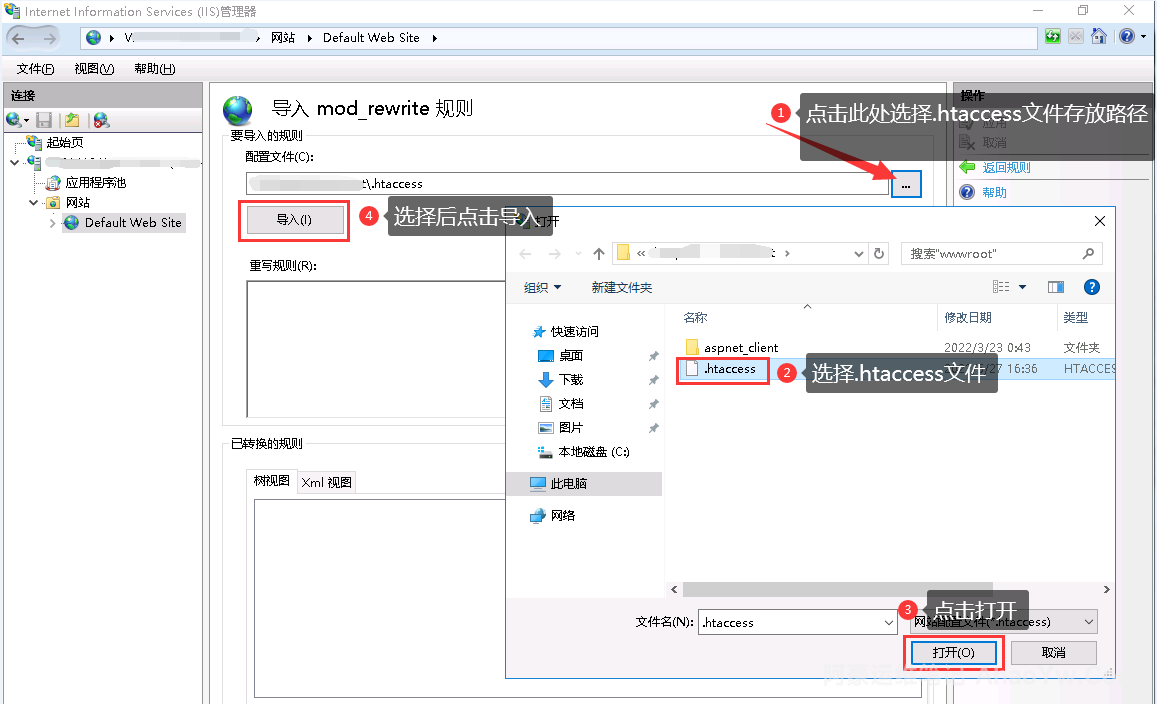1157x704 pixels.
Task: Click the home icon in address bar
Action: click(x=1099, y=37)
